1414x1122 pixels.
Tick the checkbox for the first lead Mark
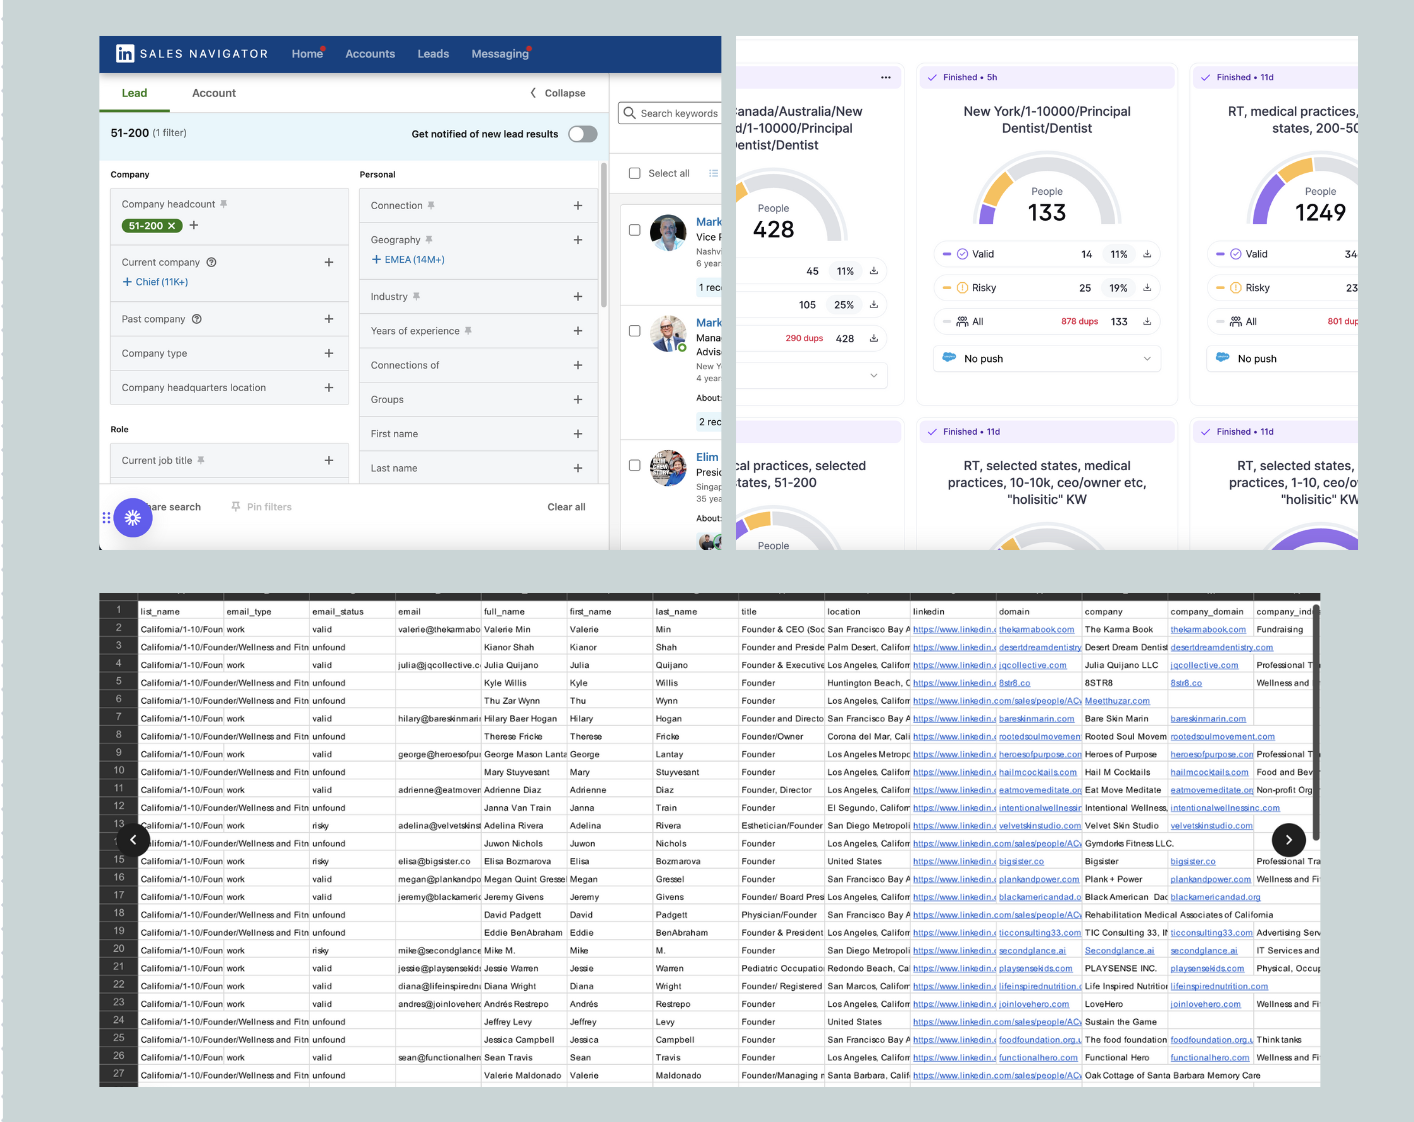(634, 230)
